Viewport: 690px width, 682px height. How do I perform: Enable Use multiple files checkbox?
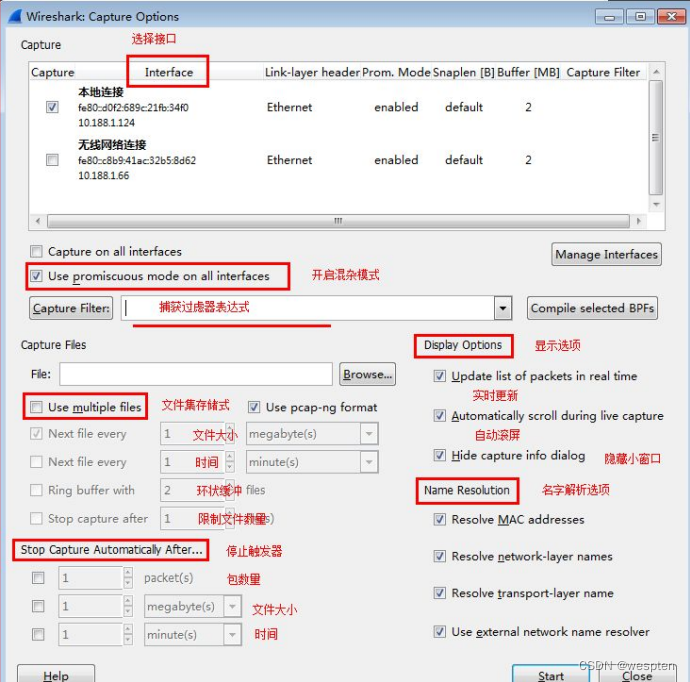coord(36,407)
